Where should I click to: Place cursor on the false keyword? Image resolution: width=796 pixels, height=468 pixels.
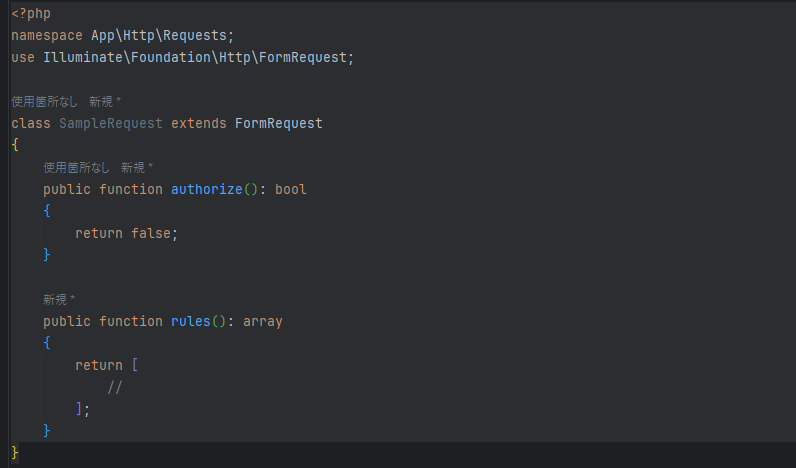[x=151, y=233]
